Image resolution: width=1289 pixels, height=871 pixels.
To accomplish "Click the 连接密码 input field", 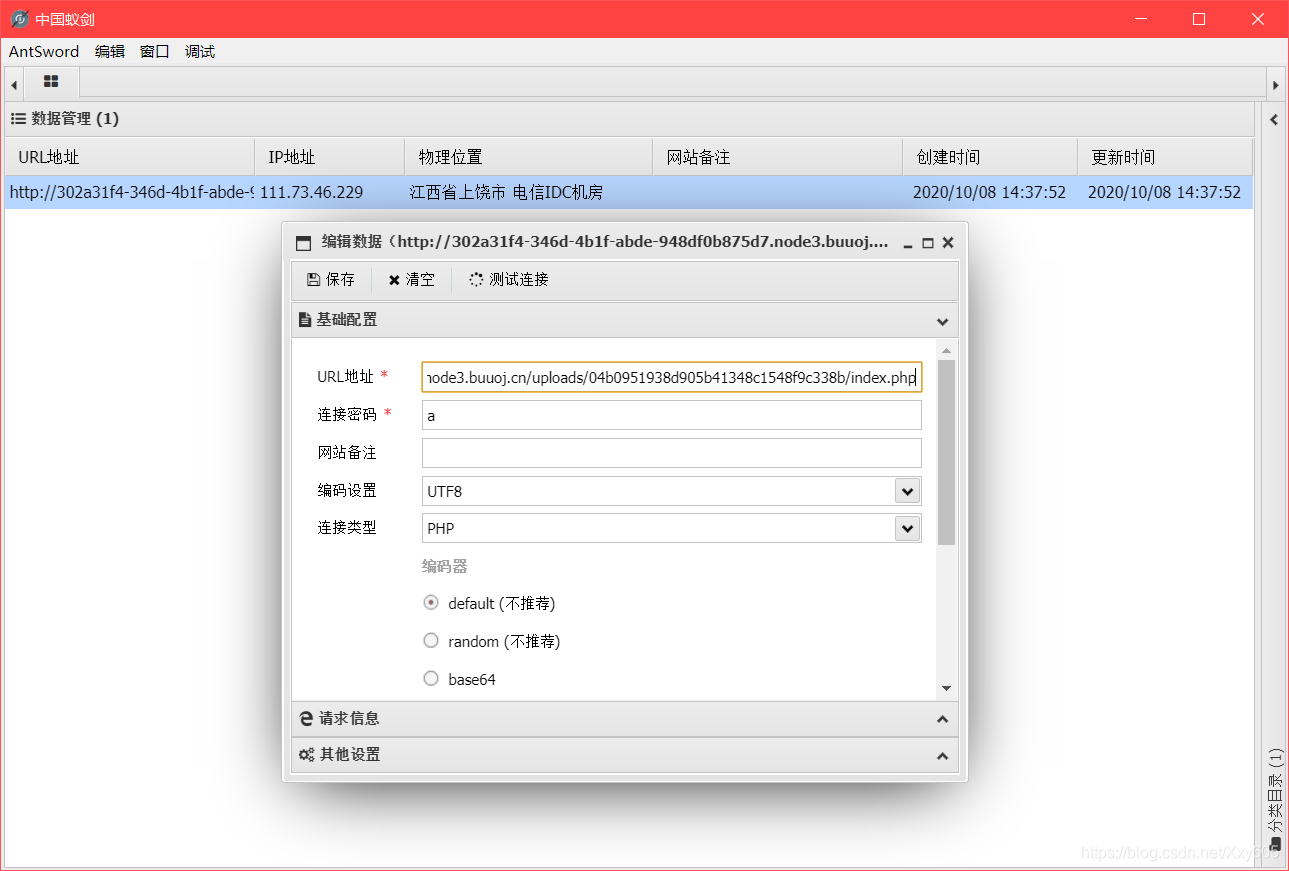I will click(672, 415).
